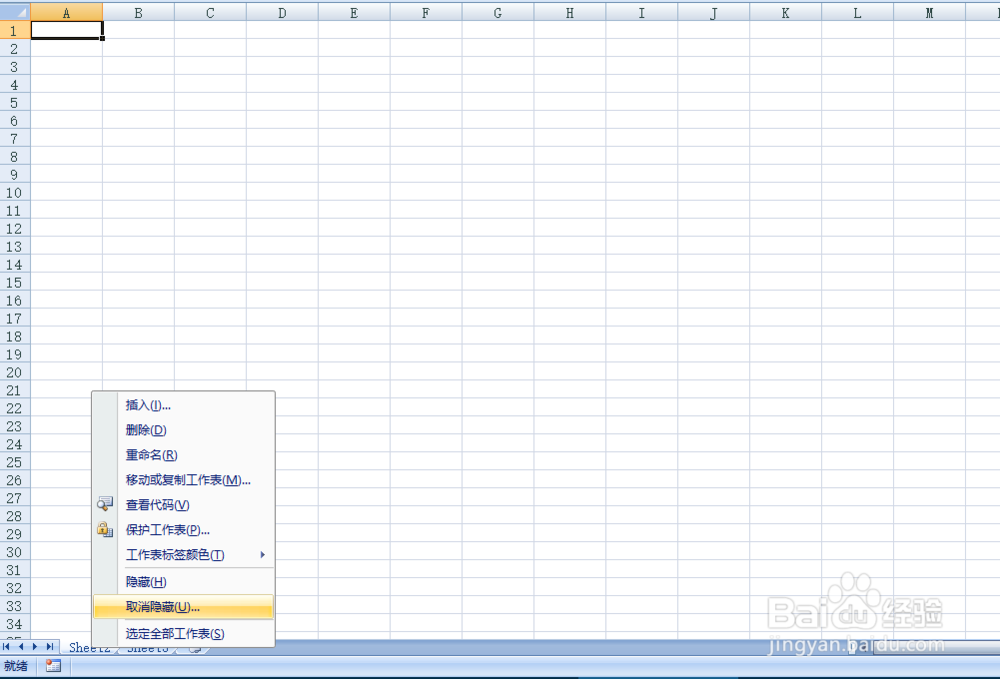Select column E header
Image resolution: width=1000 pixels, height=679 pixels.
354,13
